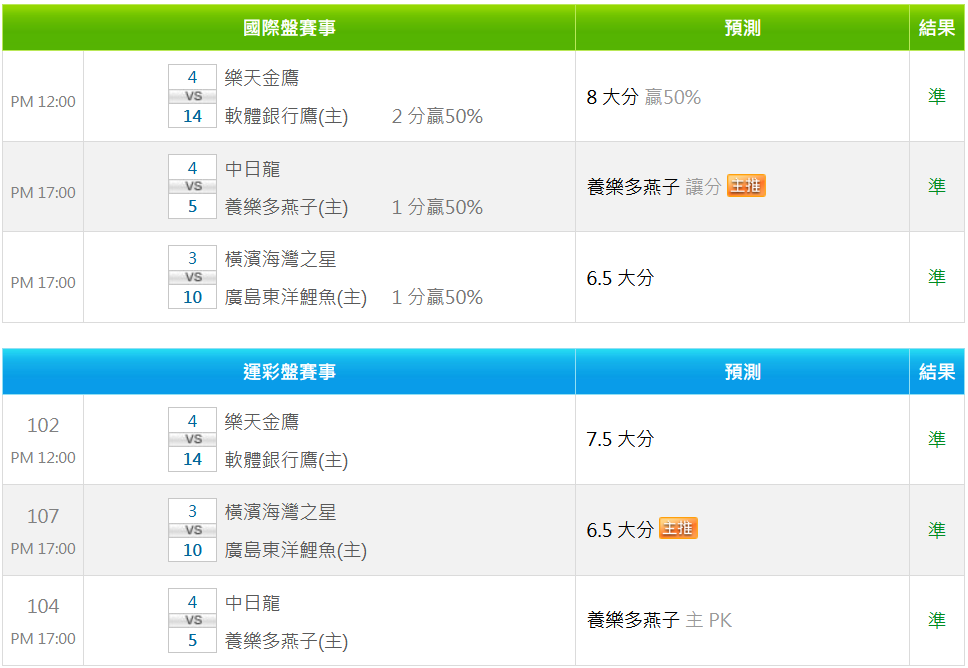968x668 pixels.
Task: Click 主推 badge in game 107 row
Action: (678, 528)
